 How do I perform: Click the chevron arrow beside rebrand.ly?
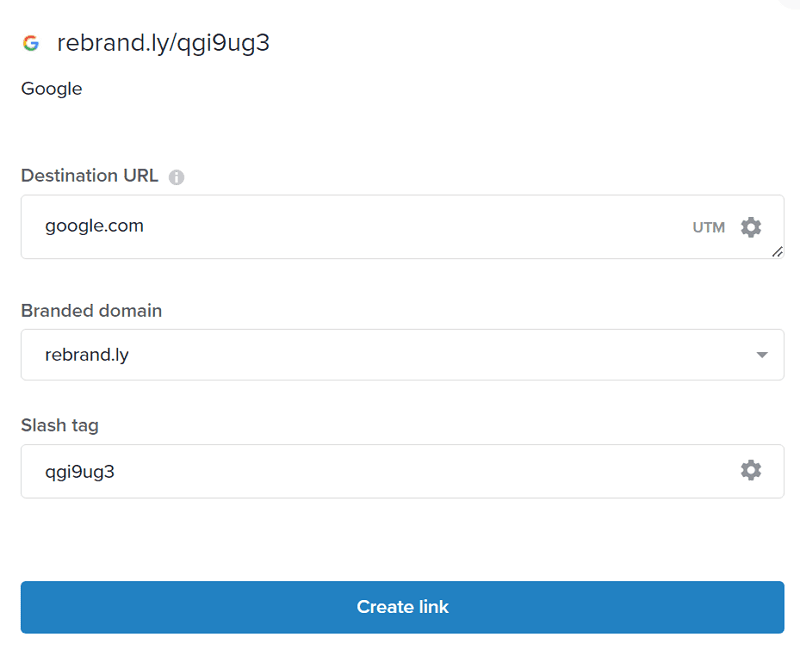tap(761, 354)
